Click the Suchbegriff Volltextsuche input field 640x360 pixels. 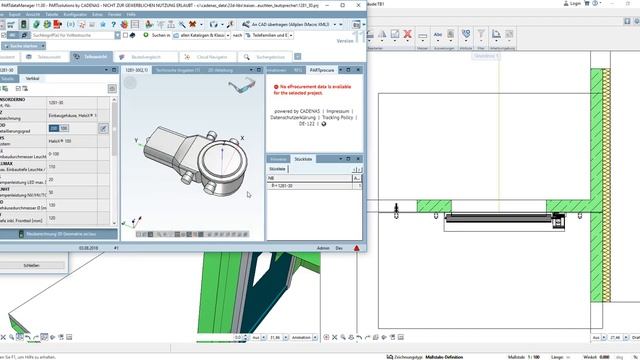73,36
